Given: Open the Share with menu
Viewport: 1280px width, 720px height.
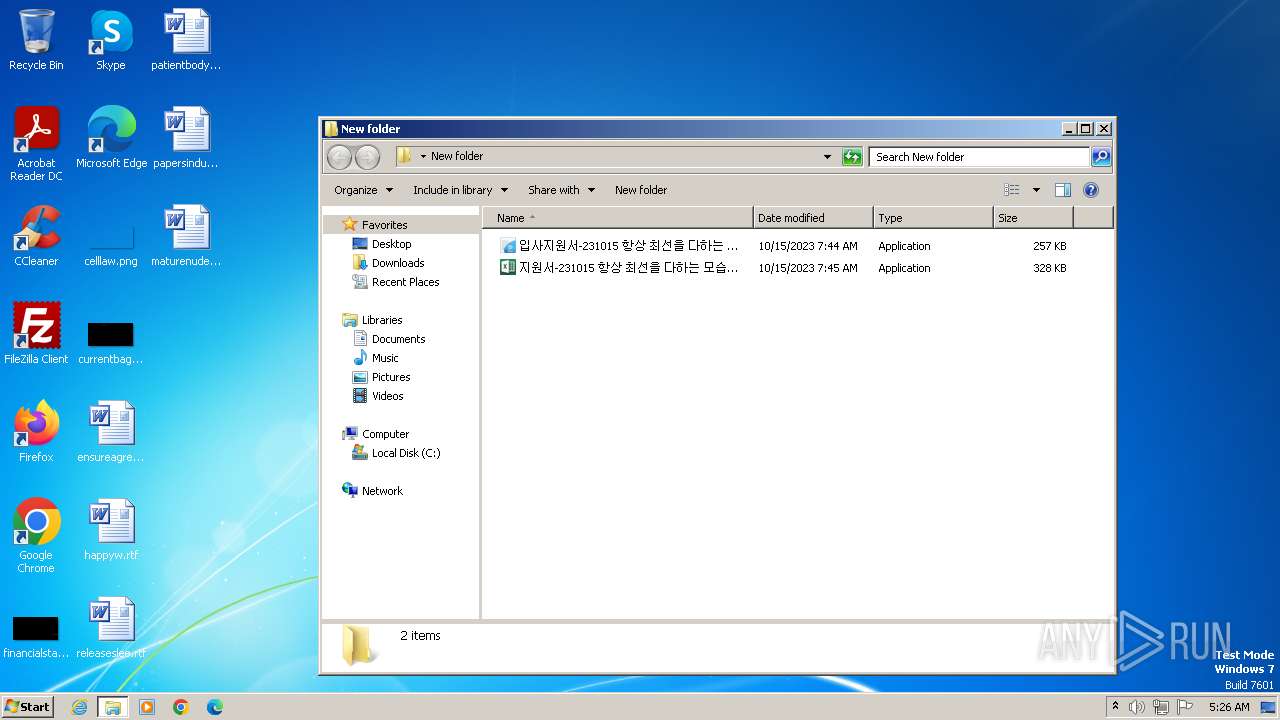Looking at the screenshot, I should (561, 190).
